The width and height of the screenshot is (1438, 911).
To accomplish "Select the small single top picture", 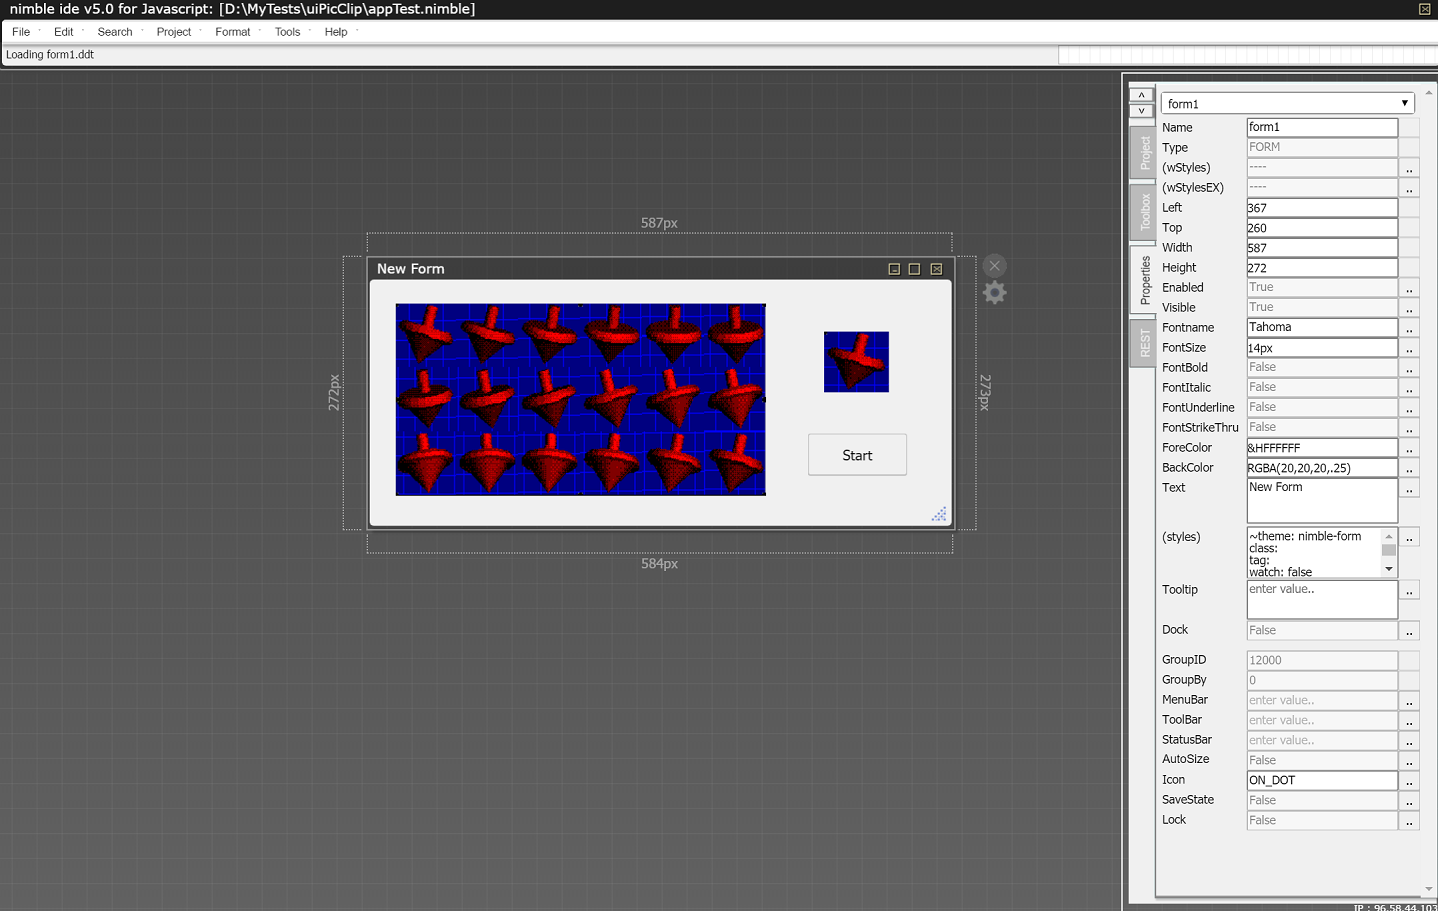I will [856, 362].
